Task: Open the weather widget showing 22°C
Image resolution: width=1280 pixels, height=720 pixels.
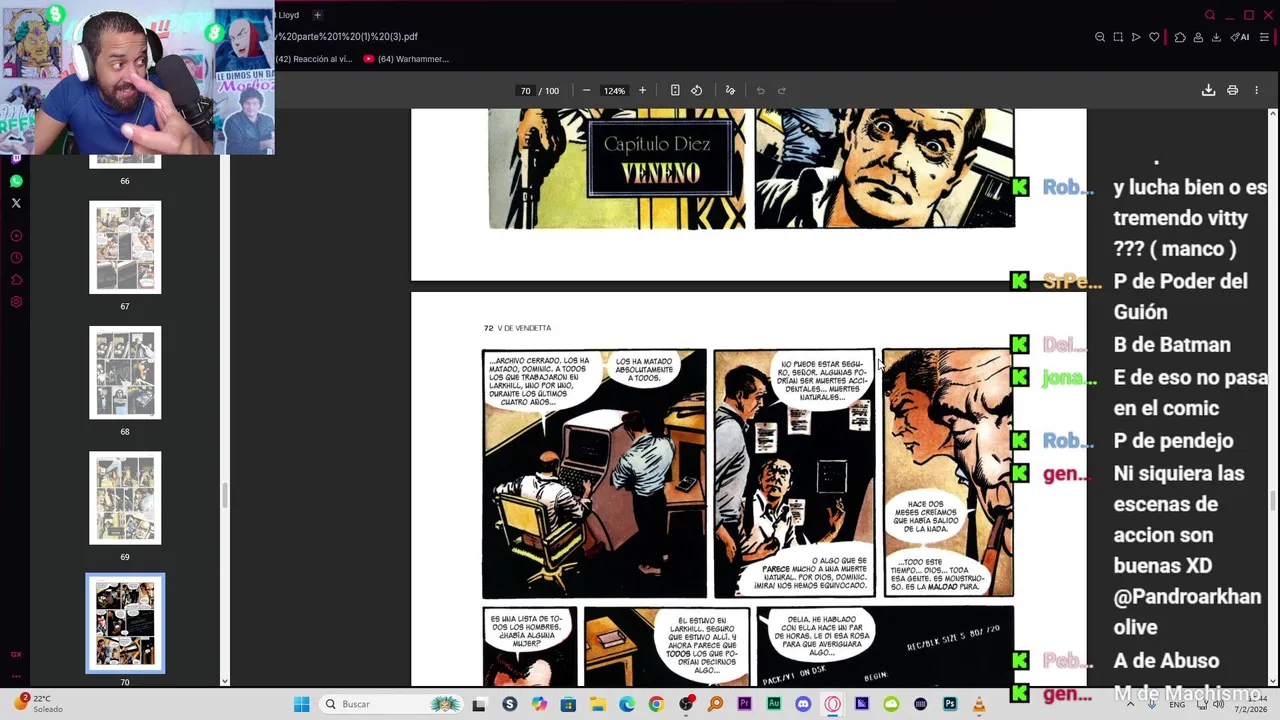Action: 38,703
